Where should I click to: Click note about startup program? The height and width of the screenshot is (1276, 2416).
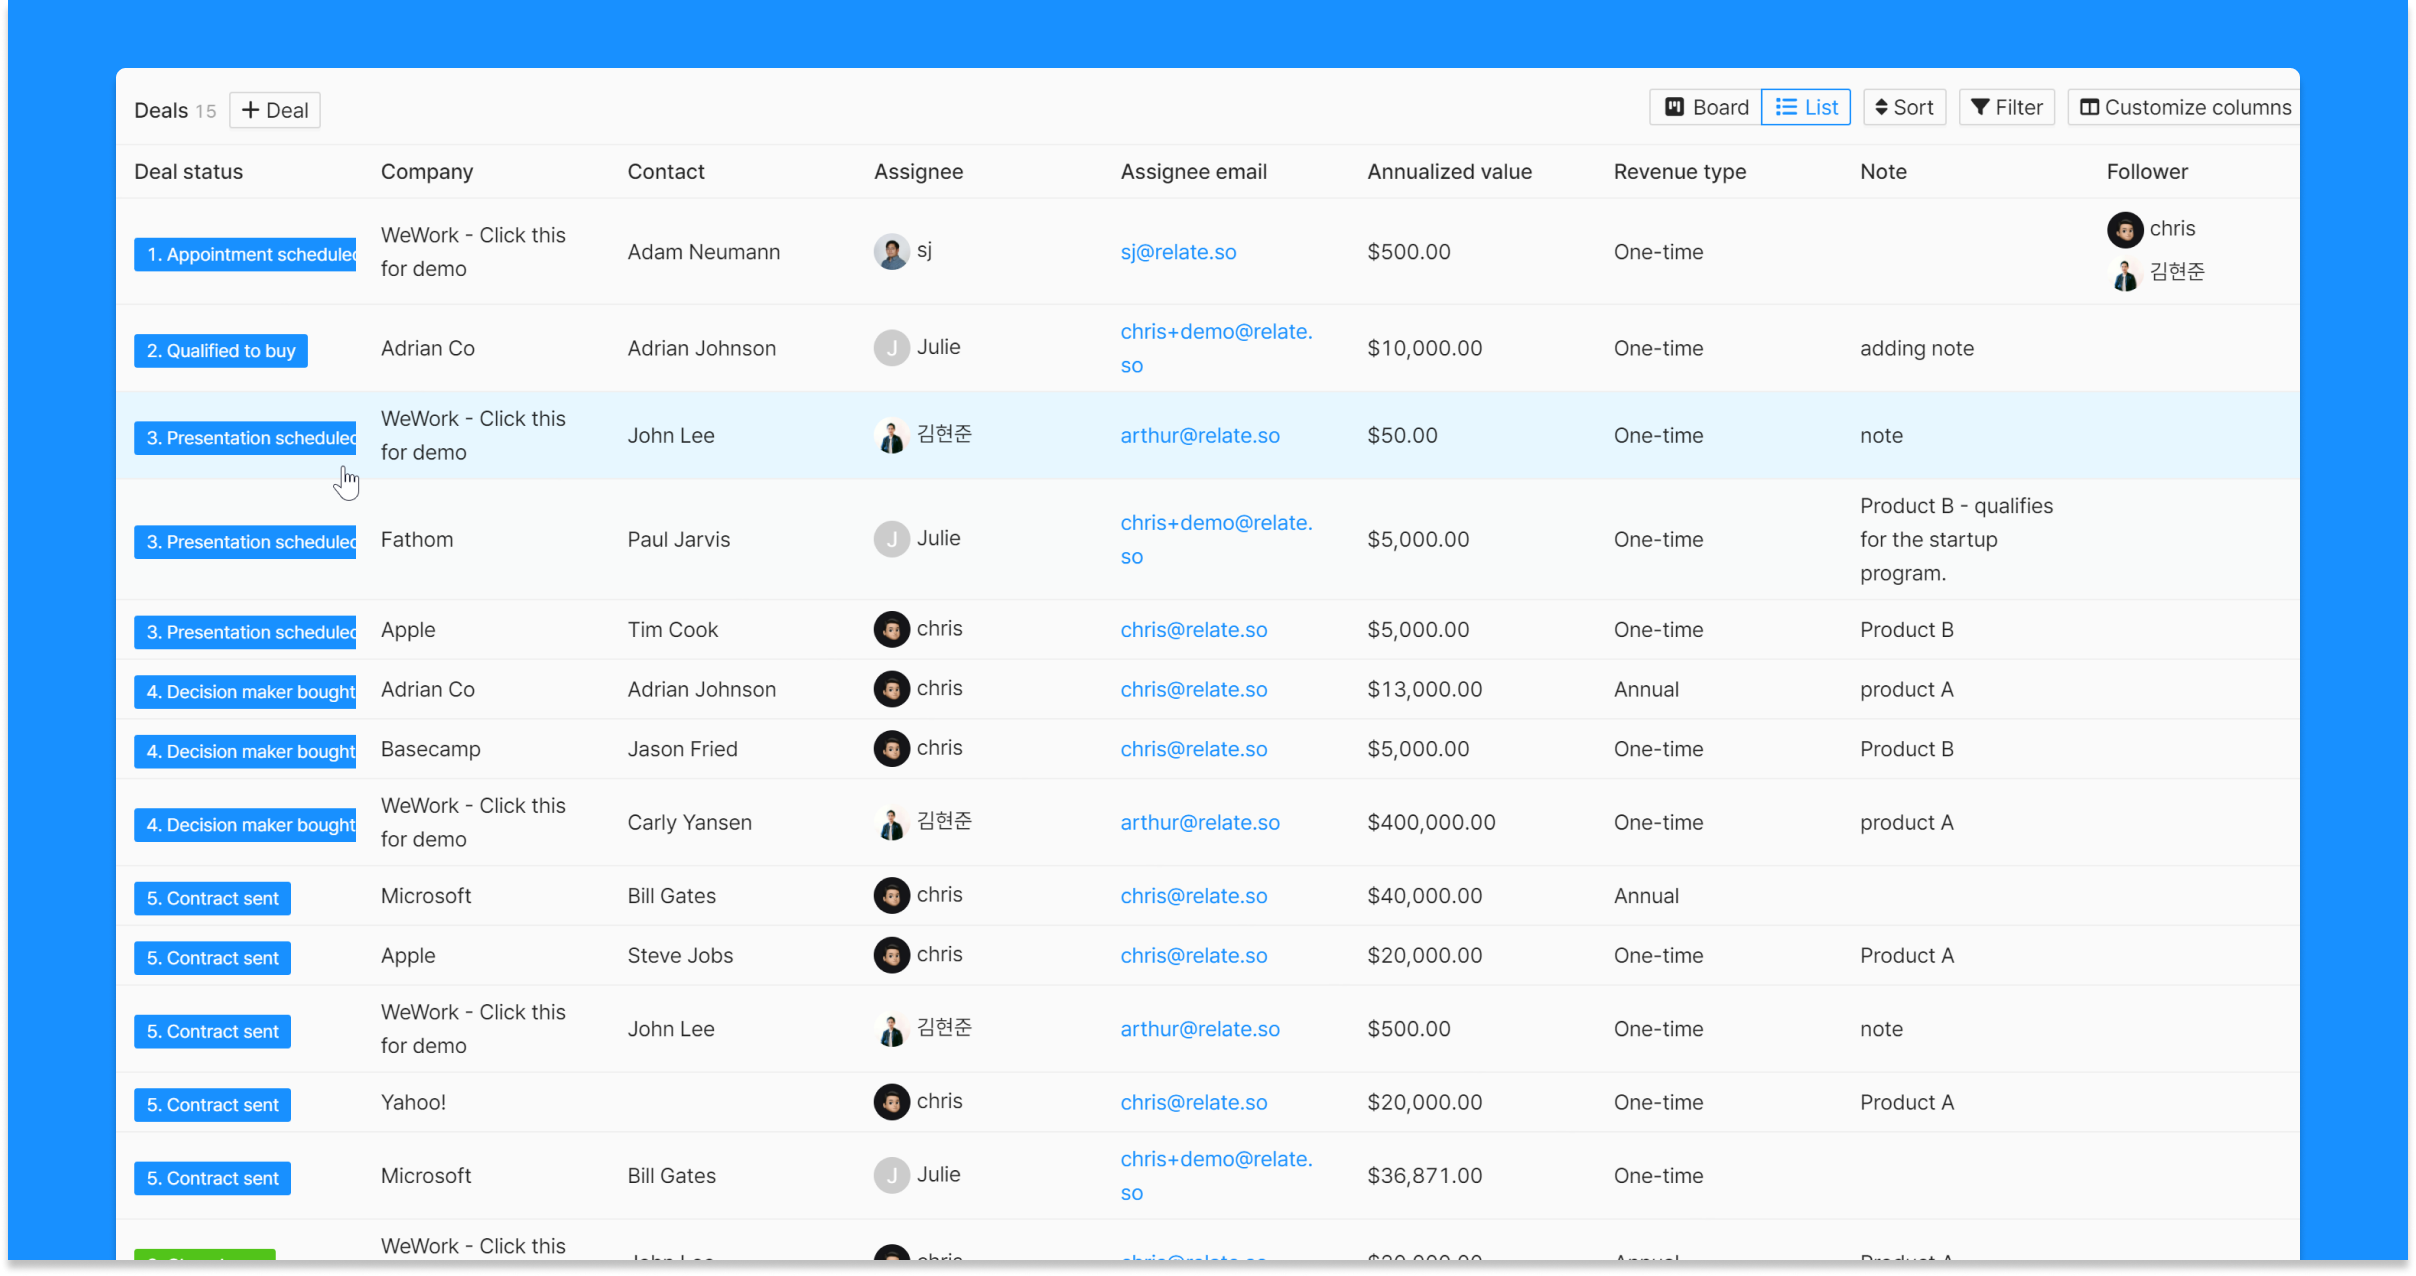coord(1956,539)
